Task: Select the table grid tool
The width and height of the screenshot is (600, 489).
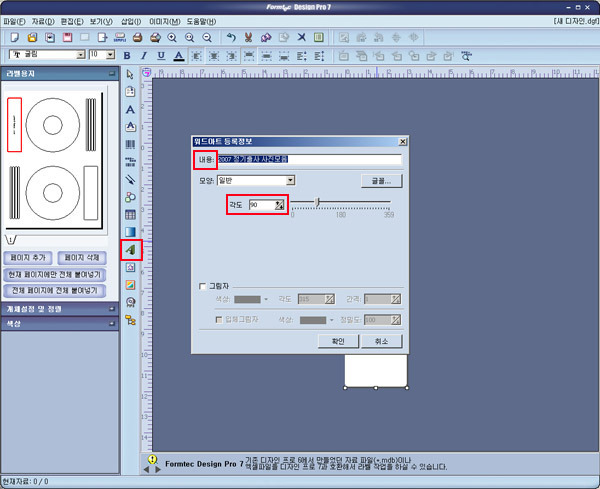Action: 130,214
